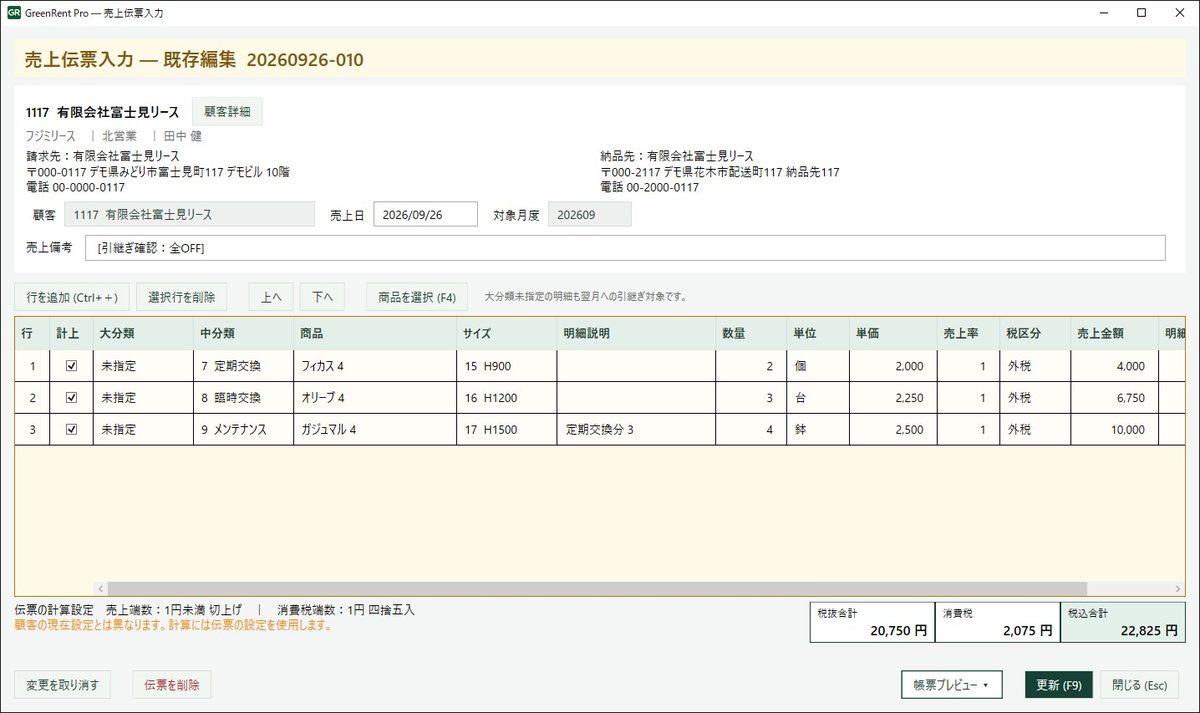The width and height of the screenshot is (1200, 713).
Task: Click the 売上備考 text field
Action: pos(626,248)
